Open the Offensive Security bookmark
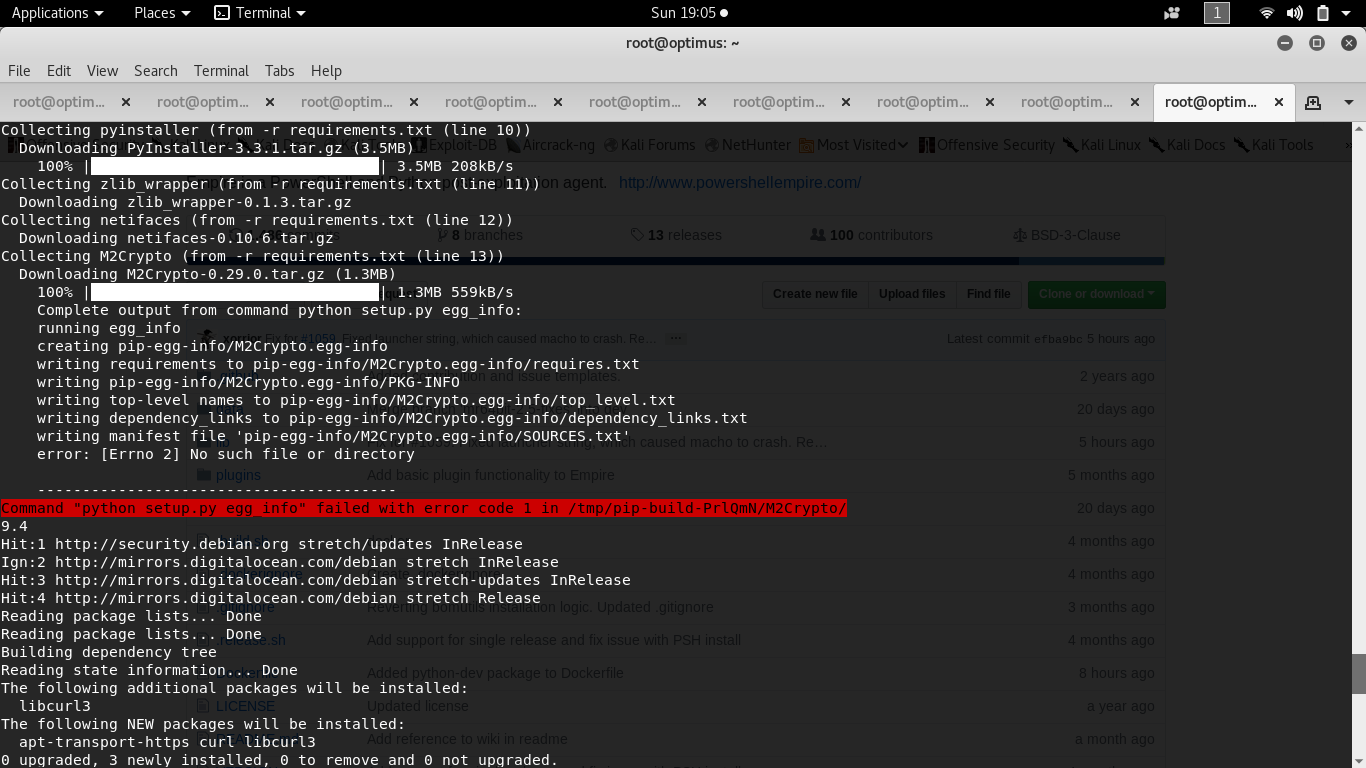1366x768 pixels. click(x=994, y=145)
